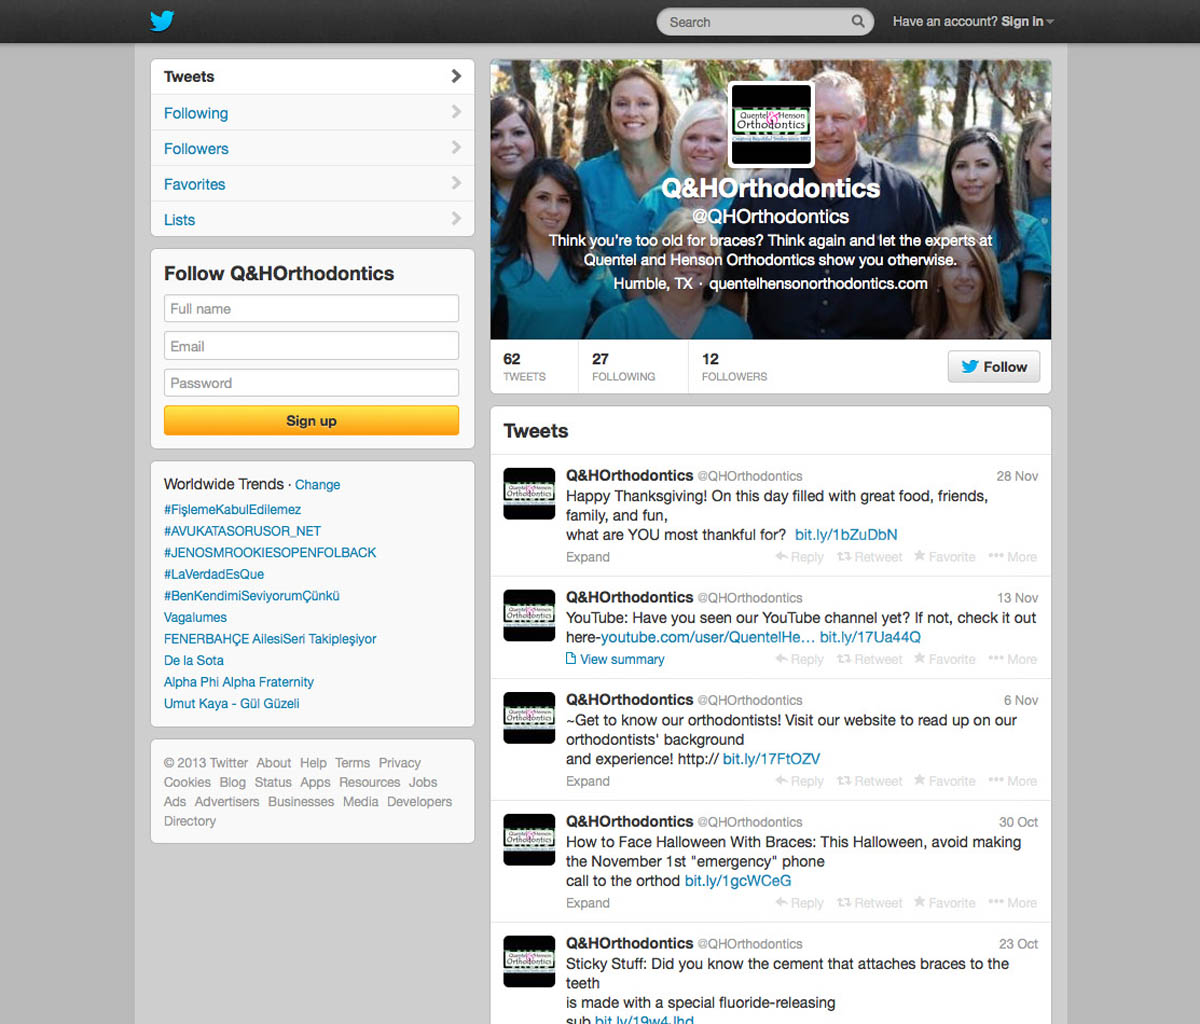The image size is (1200, 1024).
Task: Reply to the Happy Thanksgiving tweet
Action: pyautogui.click(x=800, y=557)
